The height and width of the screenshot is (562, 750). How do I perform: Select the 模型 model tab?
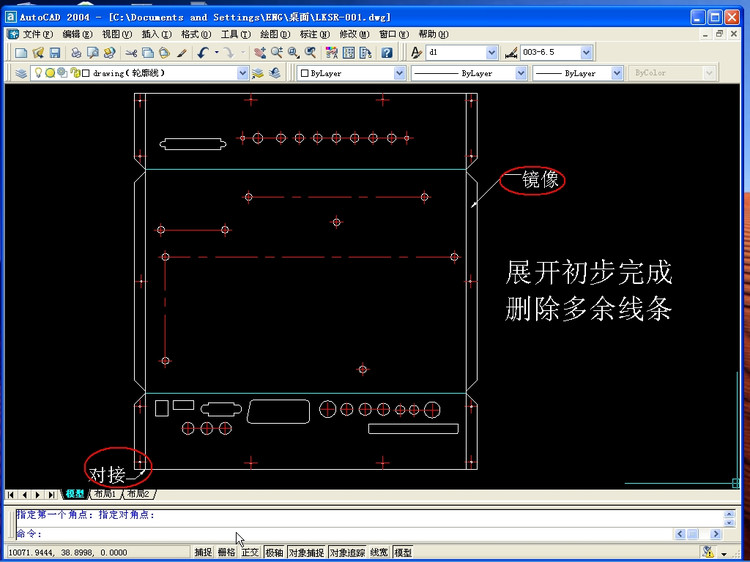pos(75,494)
